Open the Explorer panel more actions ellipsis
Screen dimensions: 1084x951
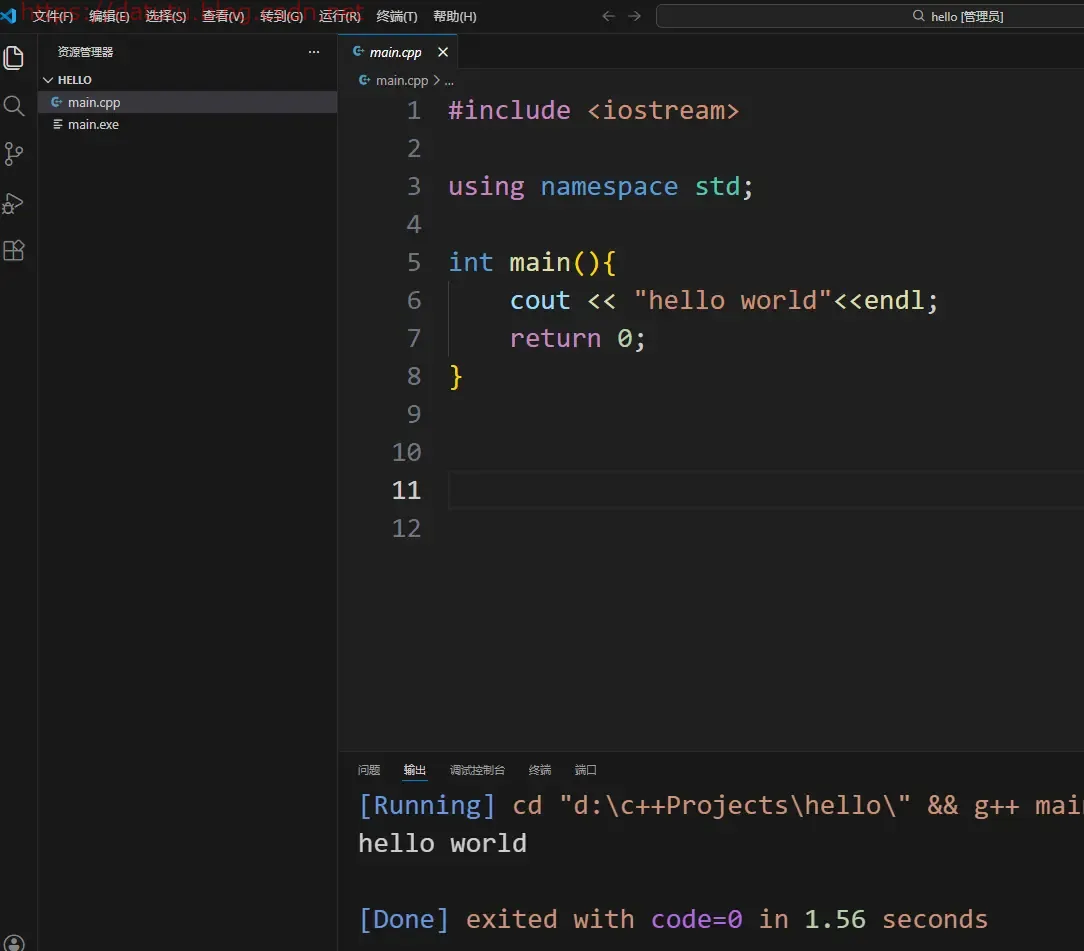pos(314,52)
